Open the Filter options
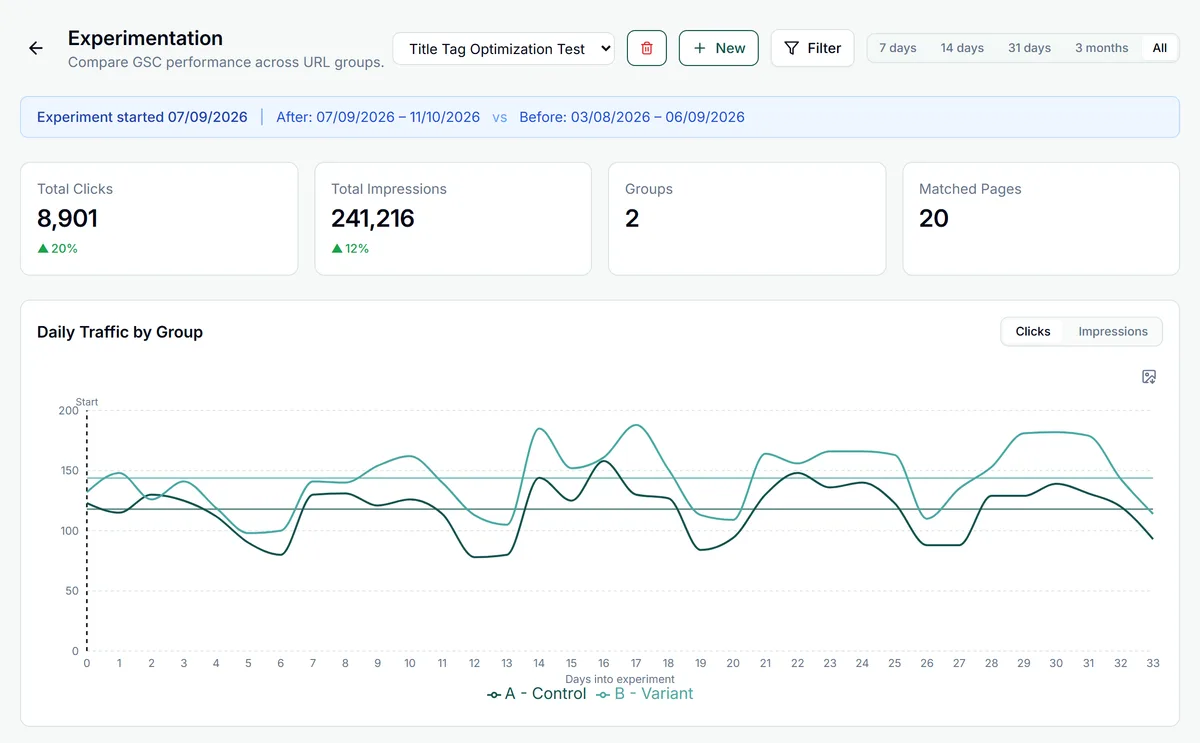The height and width of the screenshot is (743, 1200). click(x=812, y=48)
